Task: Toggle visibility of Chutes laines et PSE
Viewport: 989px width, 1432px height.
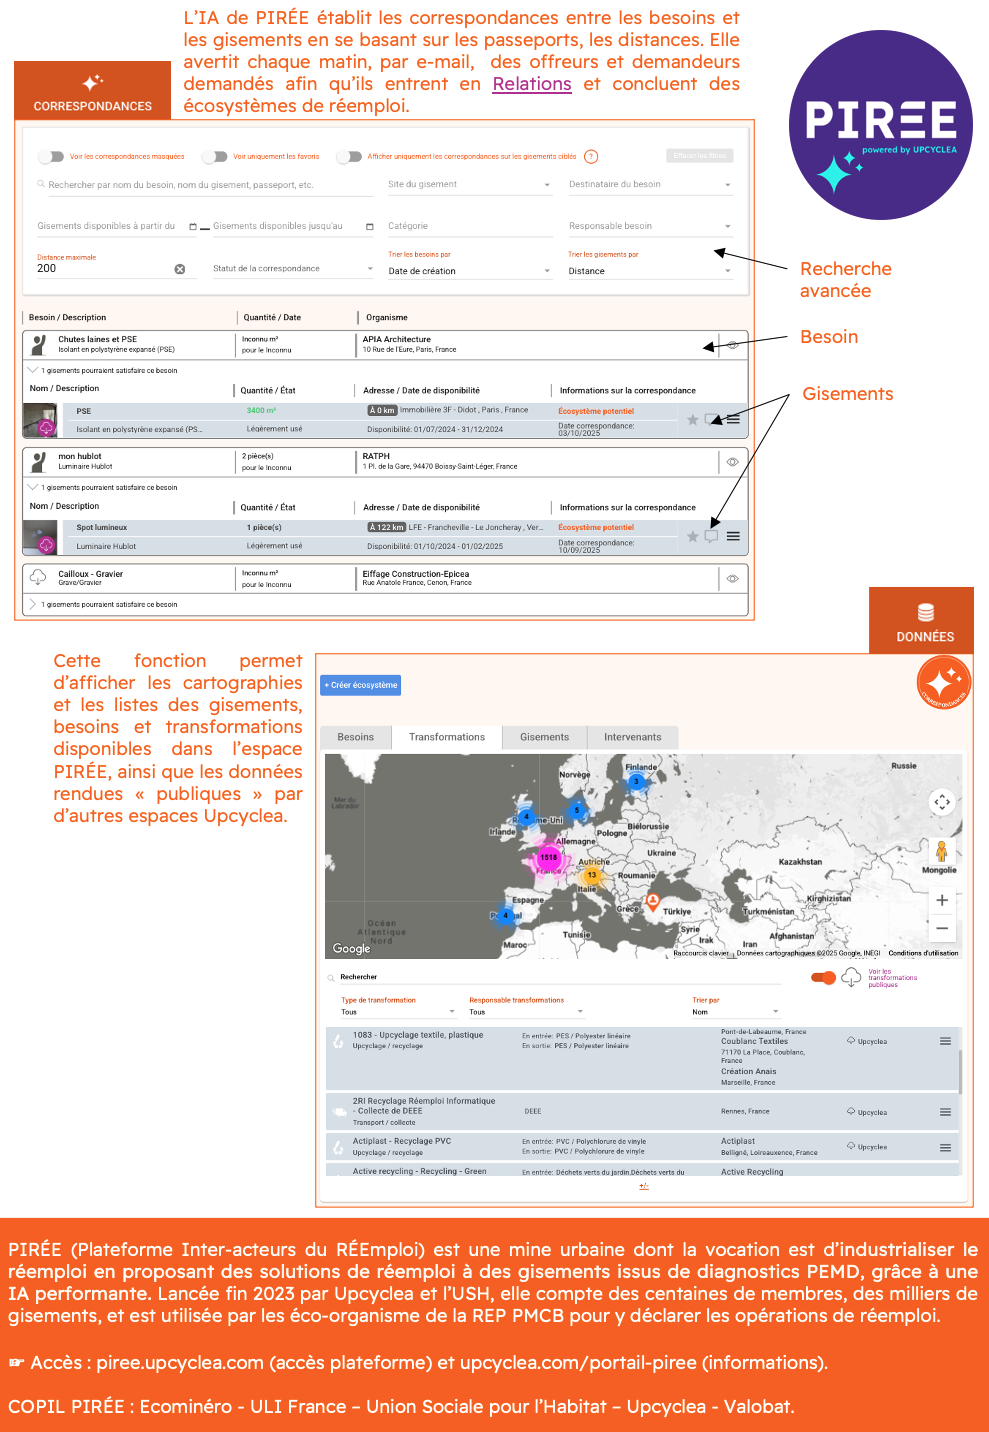Action: [x=733, y=345]
